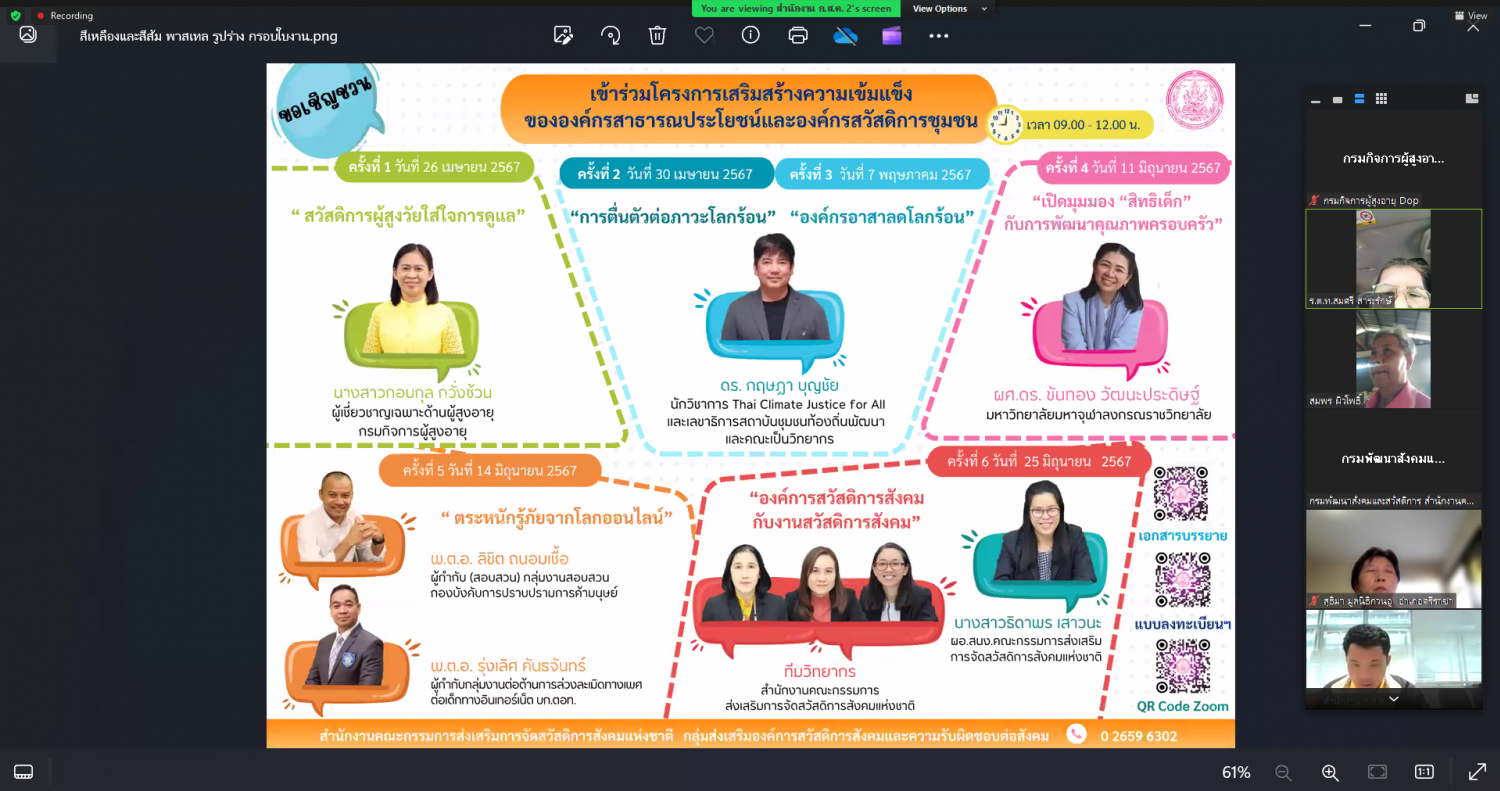Open the Edit image tool
The height and width of the screenshot is (791, 1500).
pos(563,36)
